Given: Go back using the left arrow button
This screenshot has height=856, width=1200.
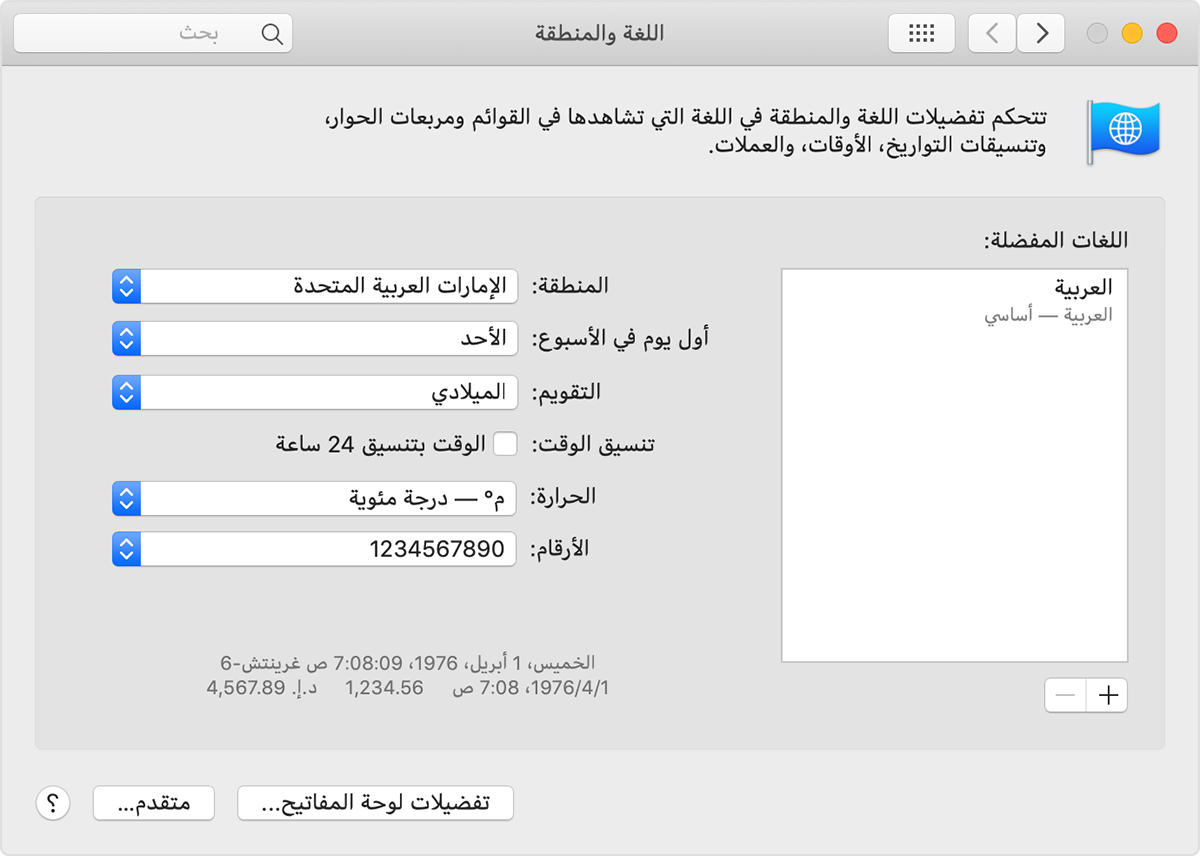Looking at the screenshot, I should click(992, 33).
